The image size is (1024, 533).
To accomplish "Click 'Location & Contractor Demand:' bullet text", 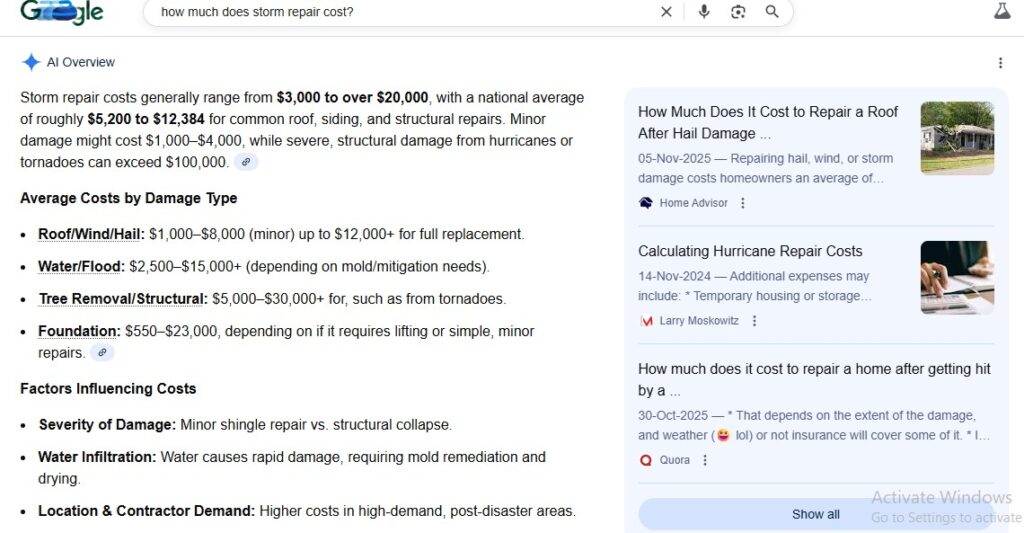I will click(x=146, y=511).
